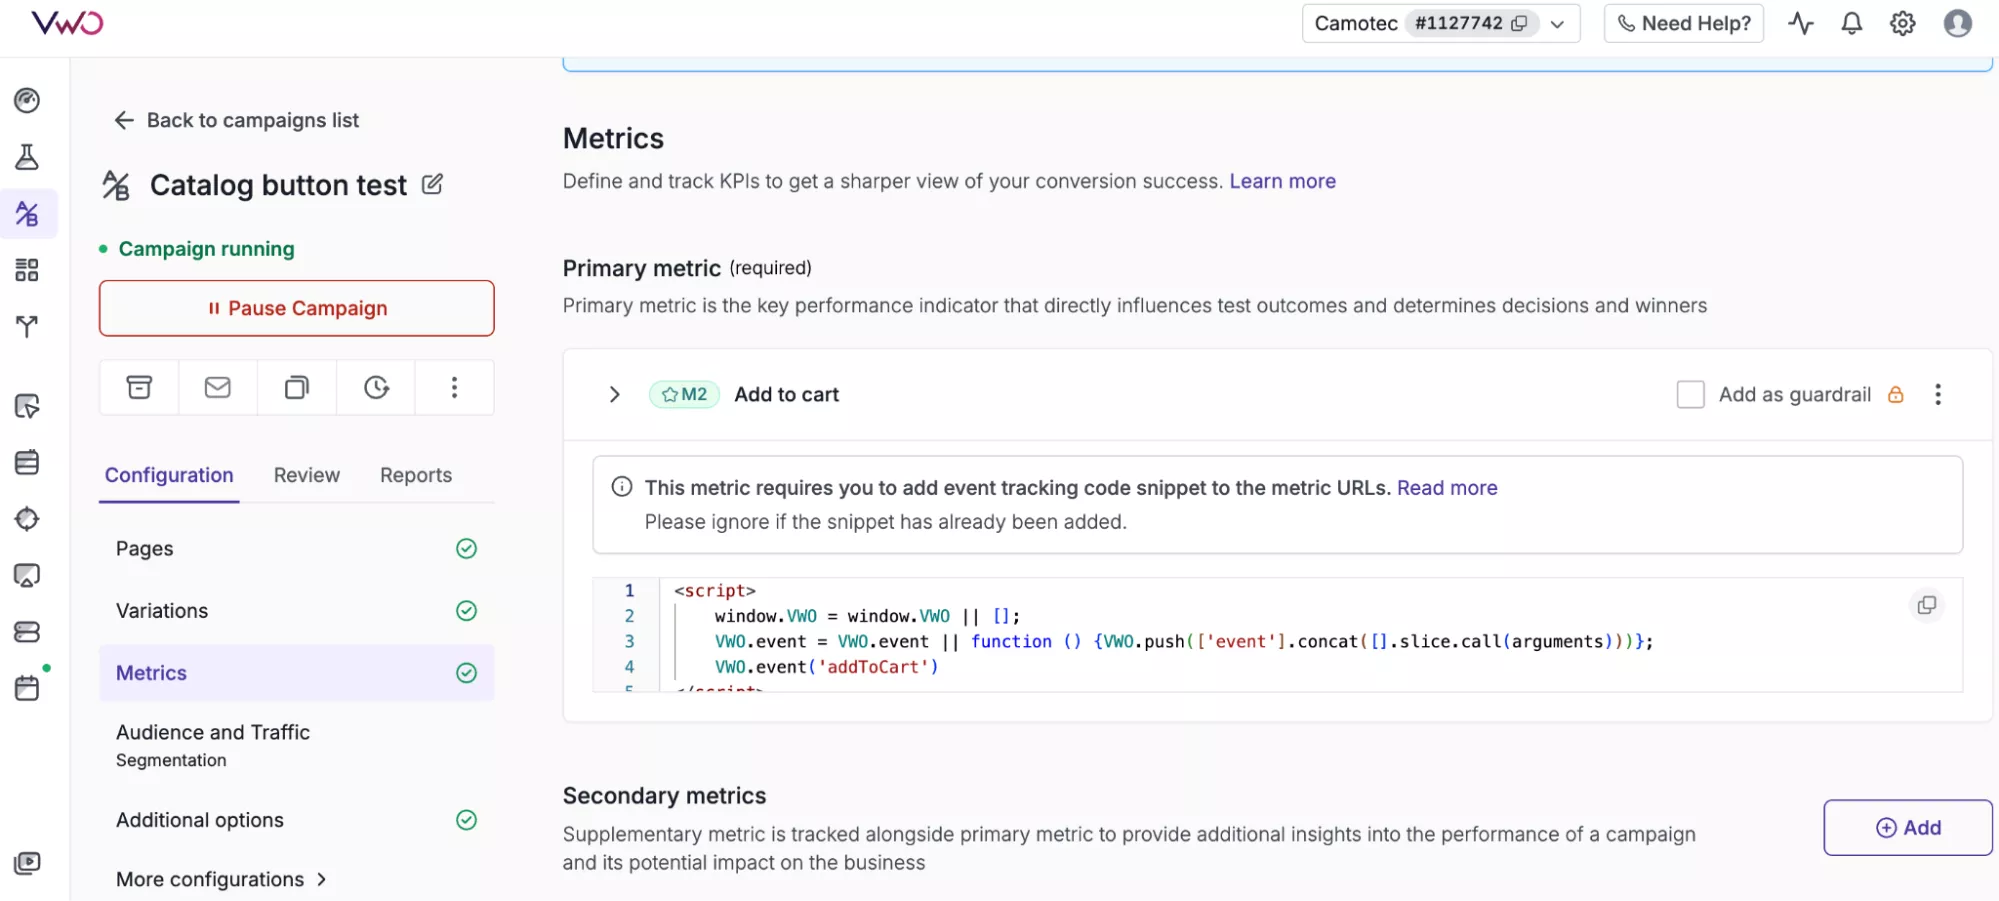Click the clock history icon
Viewport: 1999px width, 901px height.
click(376, 387)
